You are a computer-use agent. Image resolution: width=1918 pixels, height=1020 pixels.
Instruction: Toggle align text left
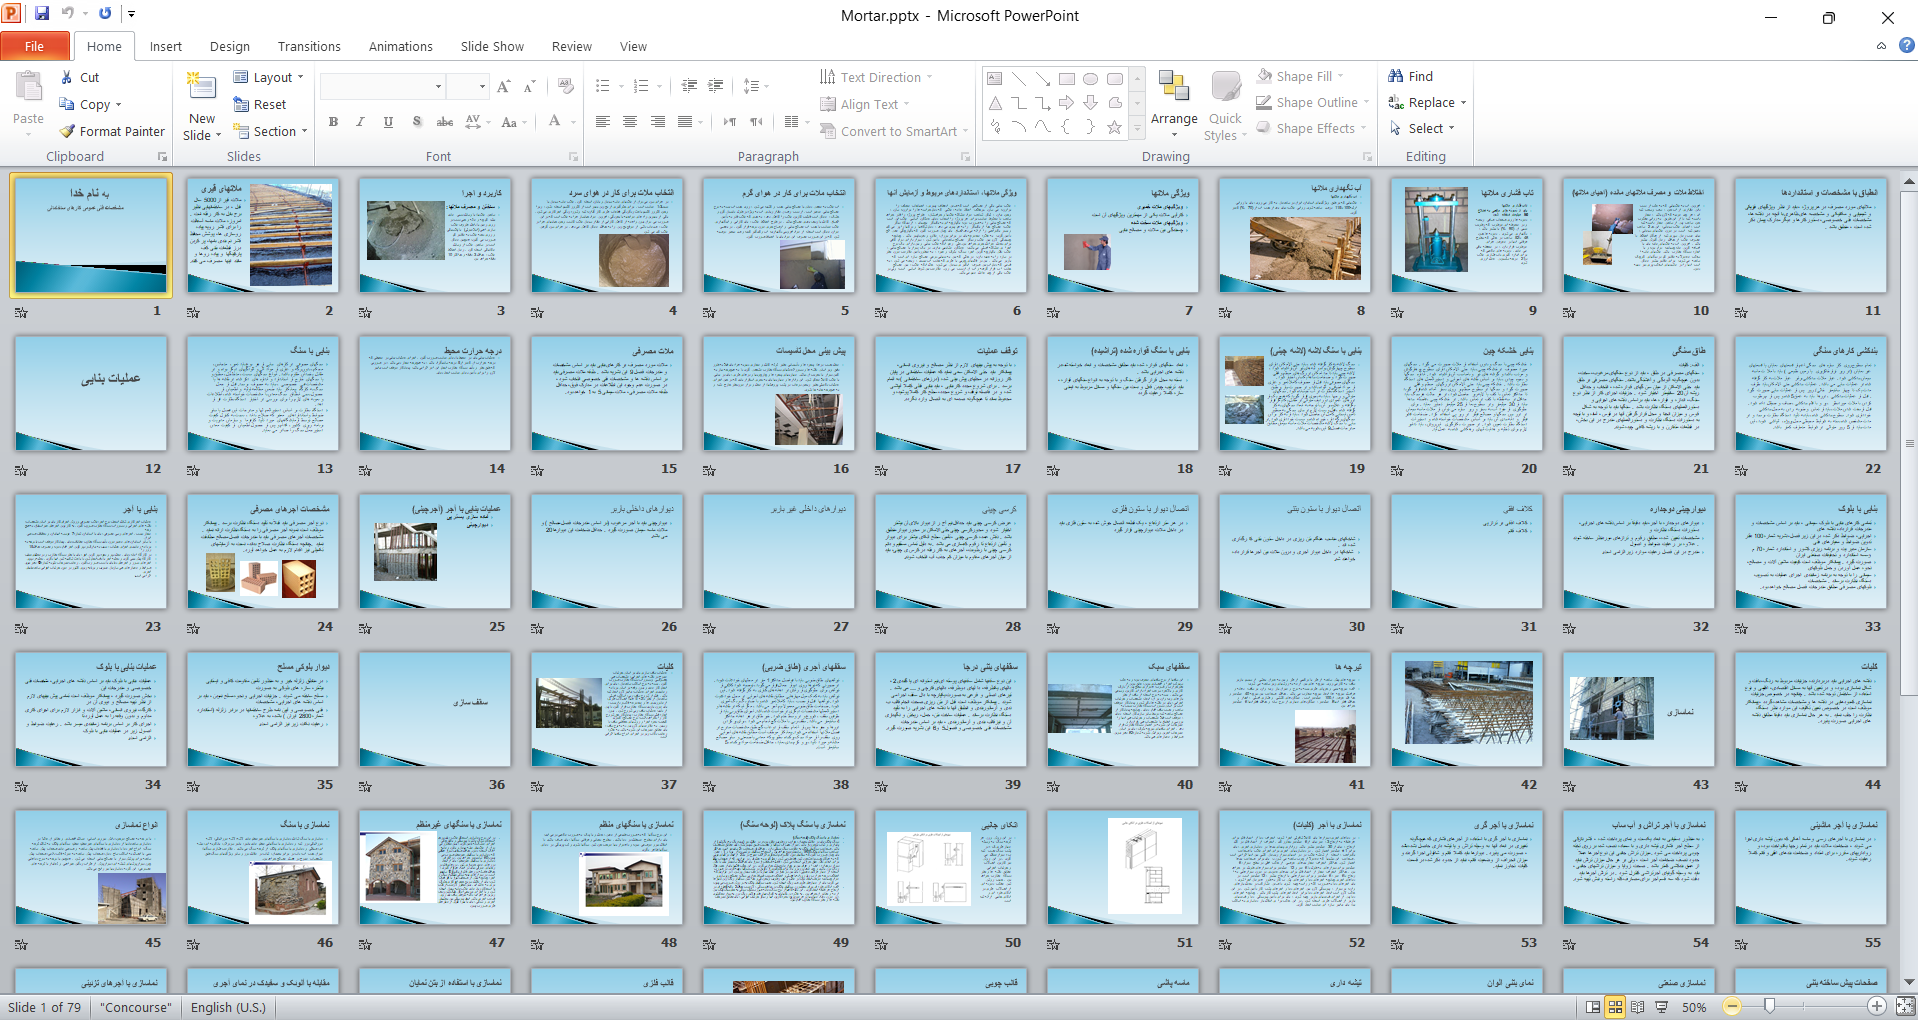tap(603, 122)
